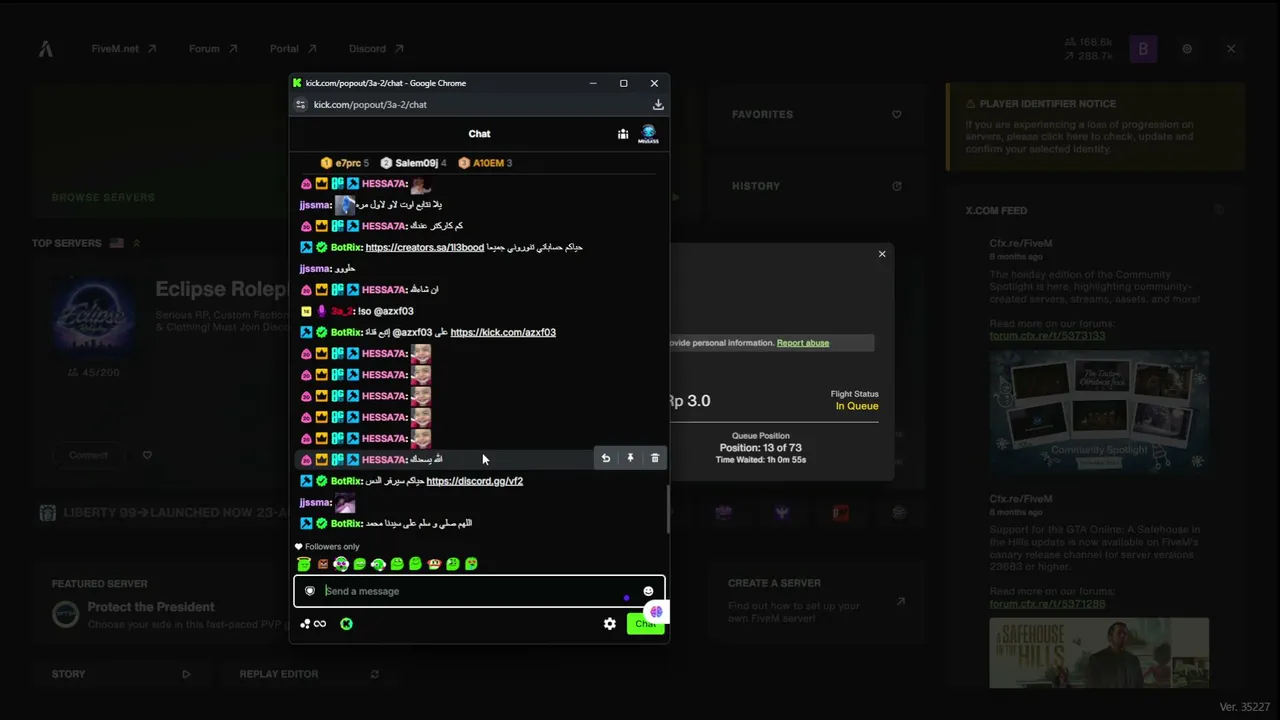Click the Eclipse Roleplay server logo
Image resolution: width=1280 pixels, height=720 pixels.
[94, 316]
